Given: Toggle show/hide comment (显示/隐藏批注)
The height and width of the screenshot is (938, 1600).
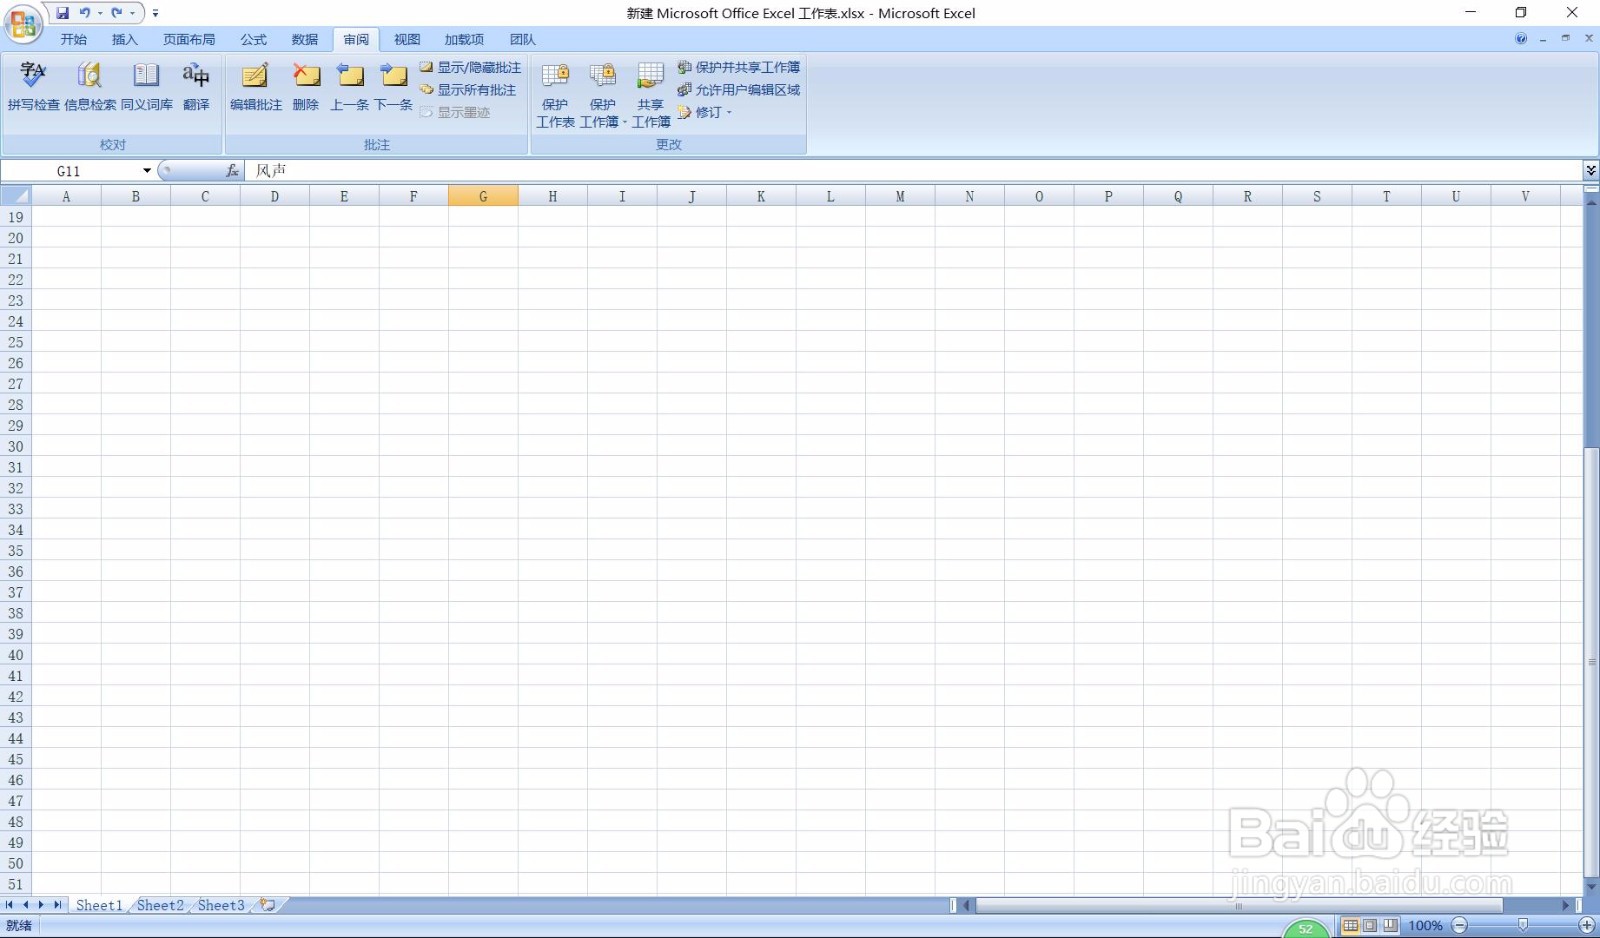Looking at the screenshot, I should [x=470, y=67].
